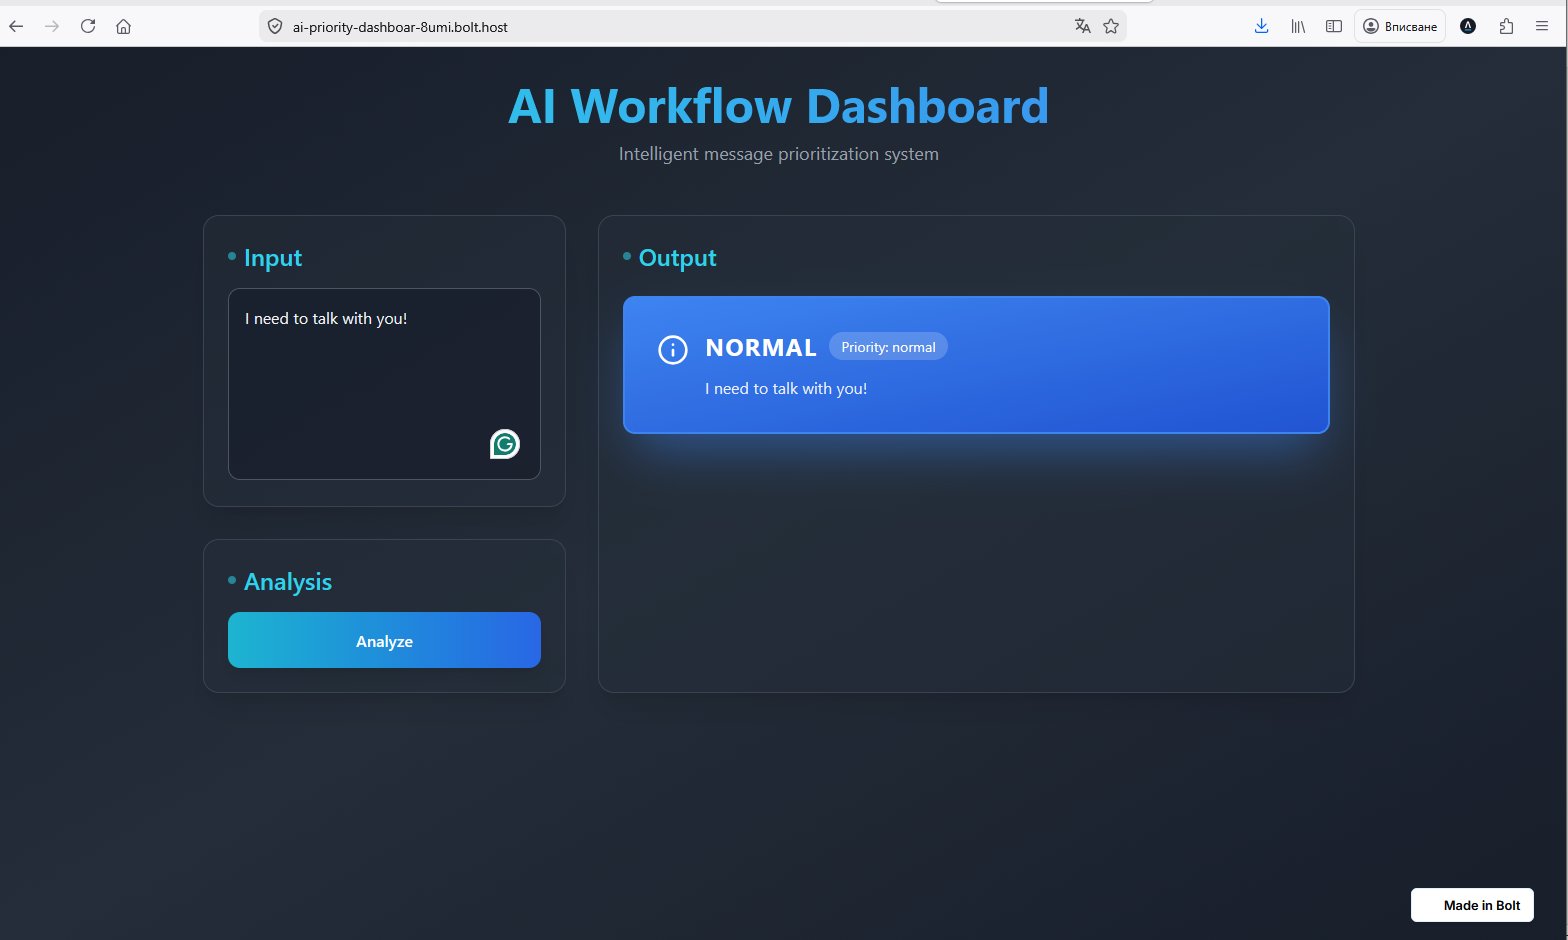This screenshot has height=940, width=1568.
Task: Translate the page using translate icon
Action: (x=1082, y=26)
